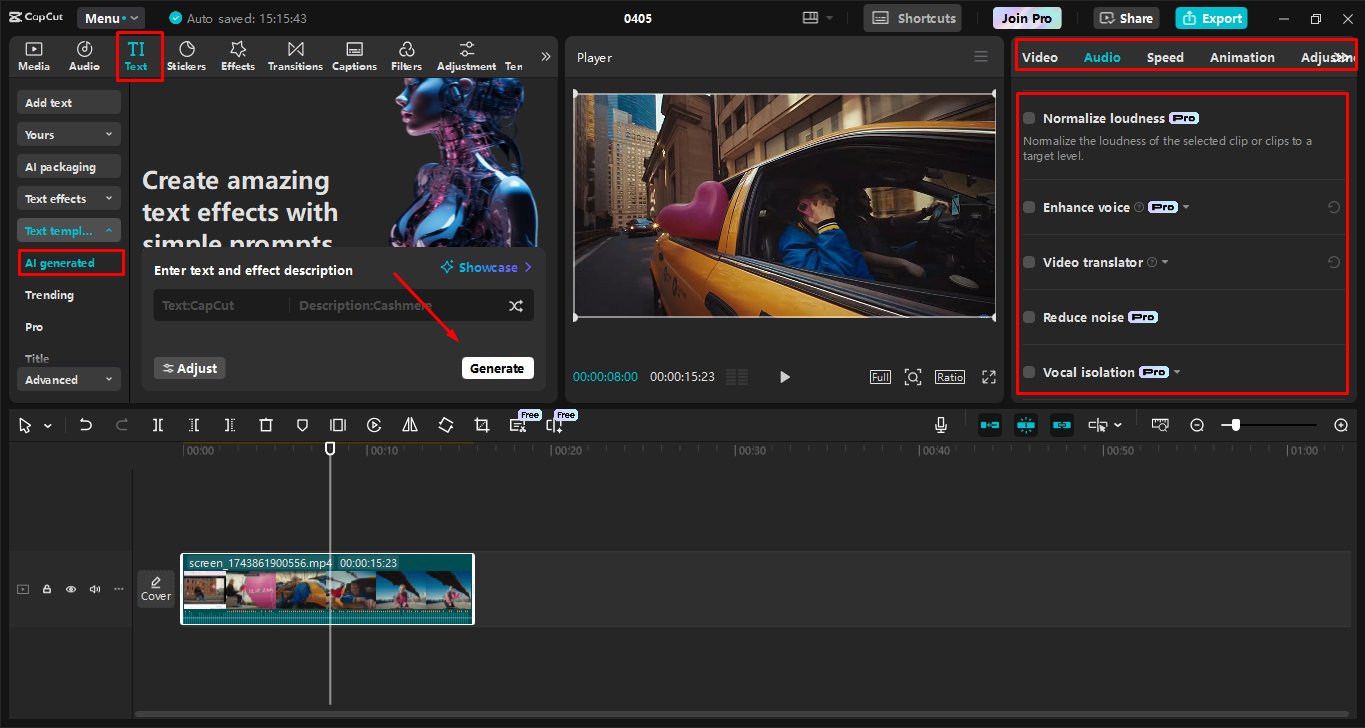Switch to the Speed tab
The width and height of the screenshot is (1365, 728).
(x=1164, y=57)
